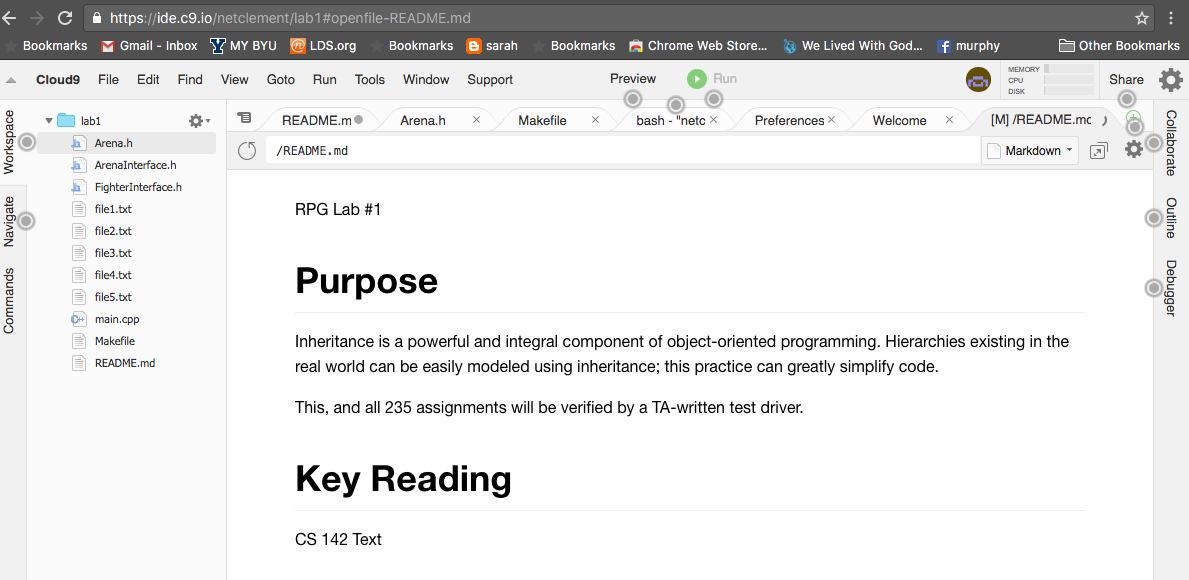The image size is (1189, 580).
Task: Open MY BYU bookmark
Action: [243, 45]
